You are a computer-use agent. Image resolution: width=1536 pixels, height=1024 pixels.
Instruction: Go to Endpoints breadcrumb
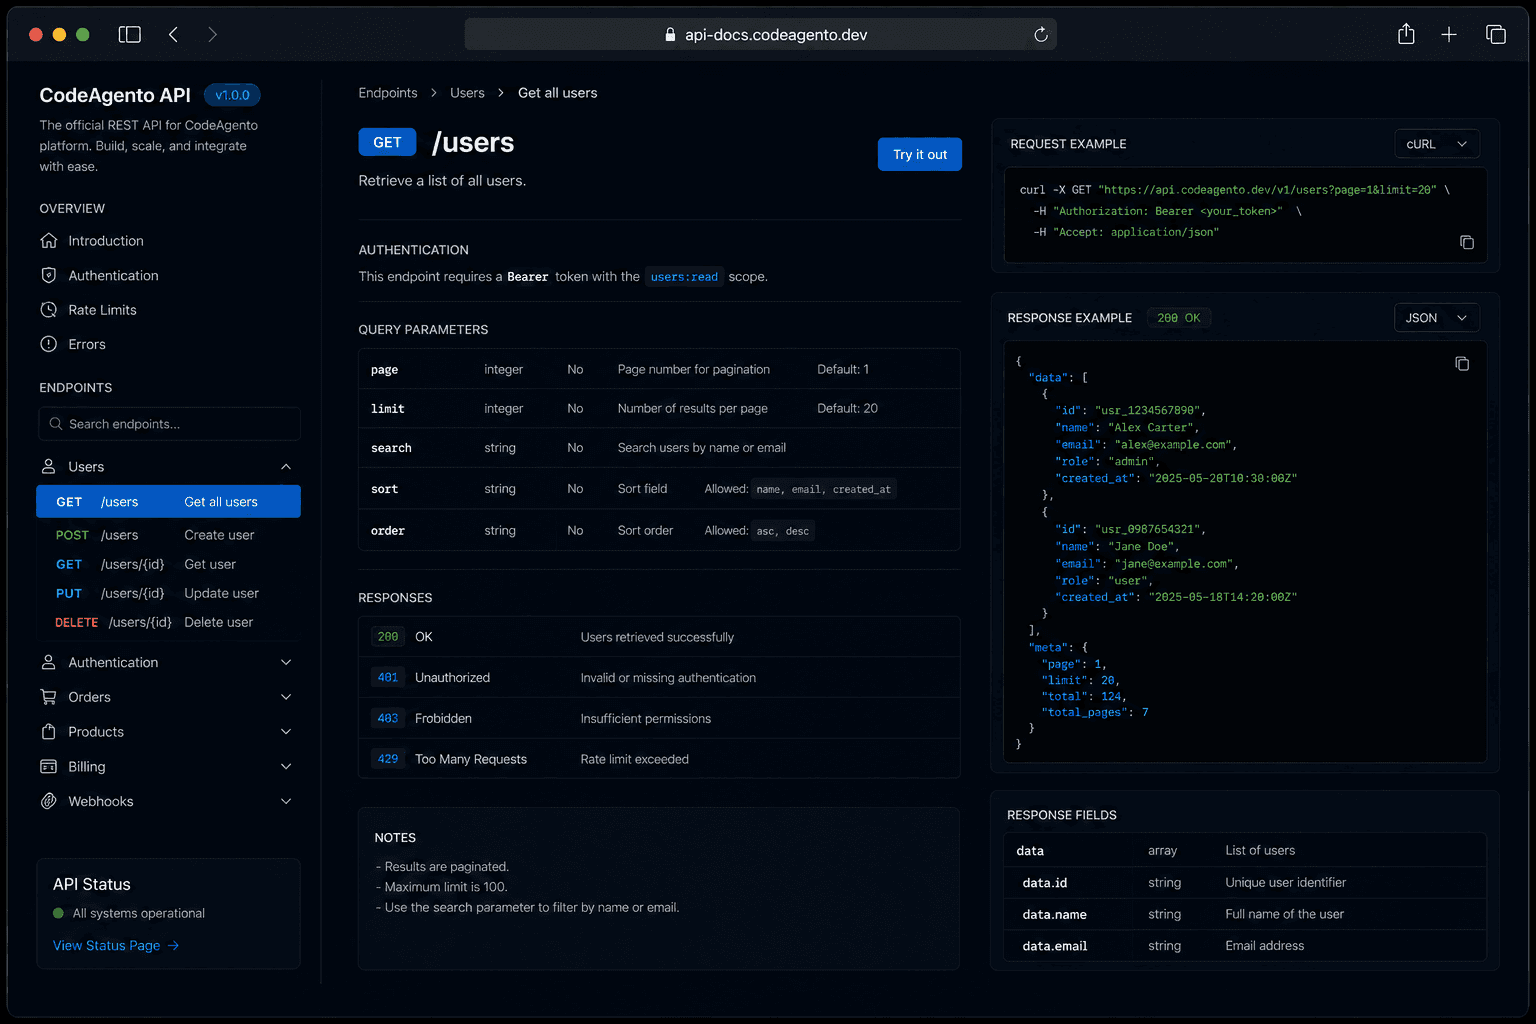(x=388, y=93)
